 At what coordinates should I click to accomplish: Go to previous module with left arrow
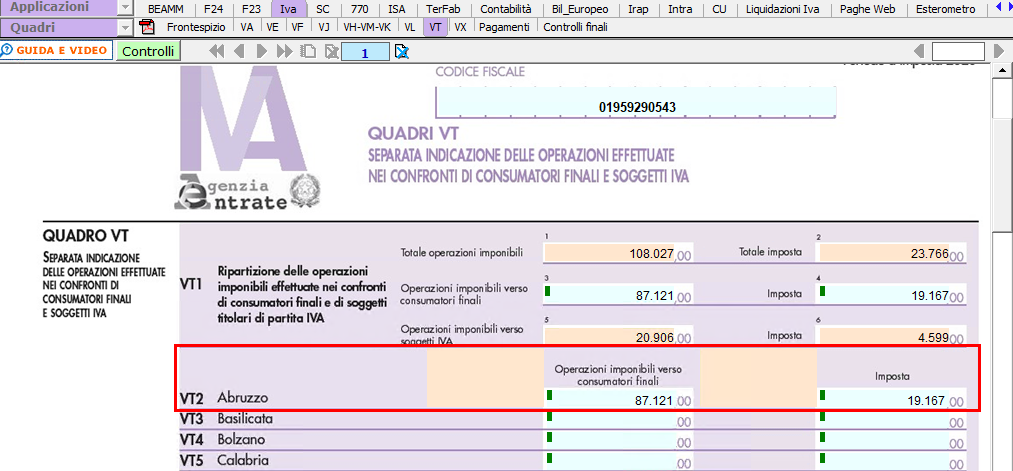[239, 52]
